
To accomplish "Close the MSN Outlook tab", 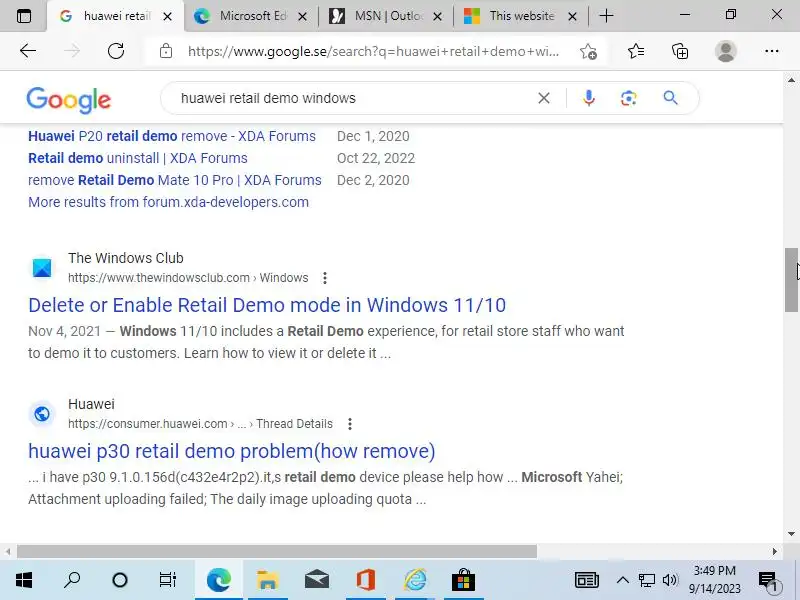I will 437,17.
